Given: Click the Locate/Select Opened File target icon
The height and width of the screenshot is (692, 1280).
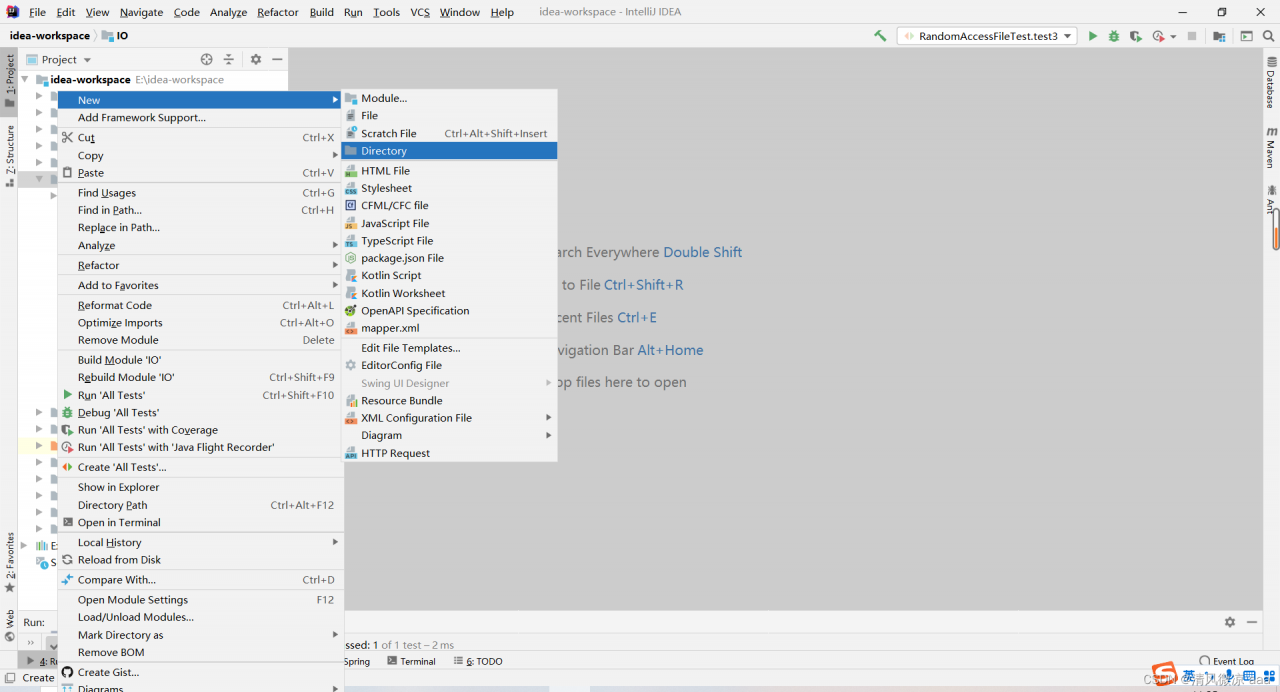Looking at the screenshot, I should [207, 60].
